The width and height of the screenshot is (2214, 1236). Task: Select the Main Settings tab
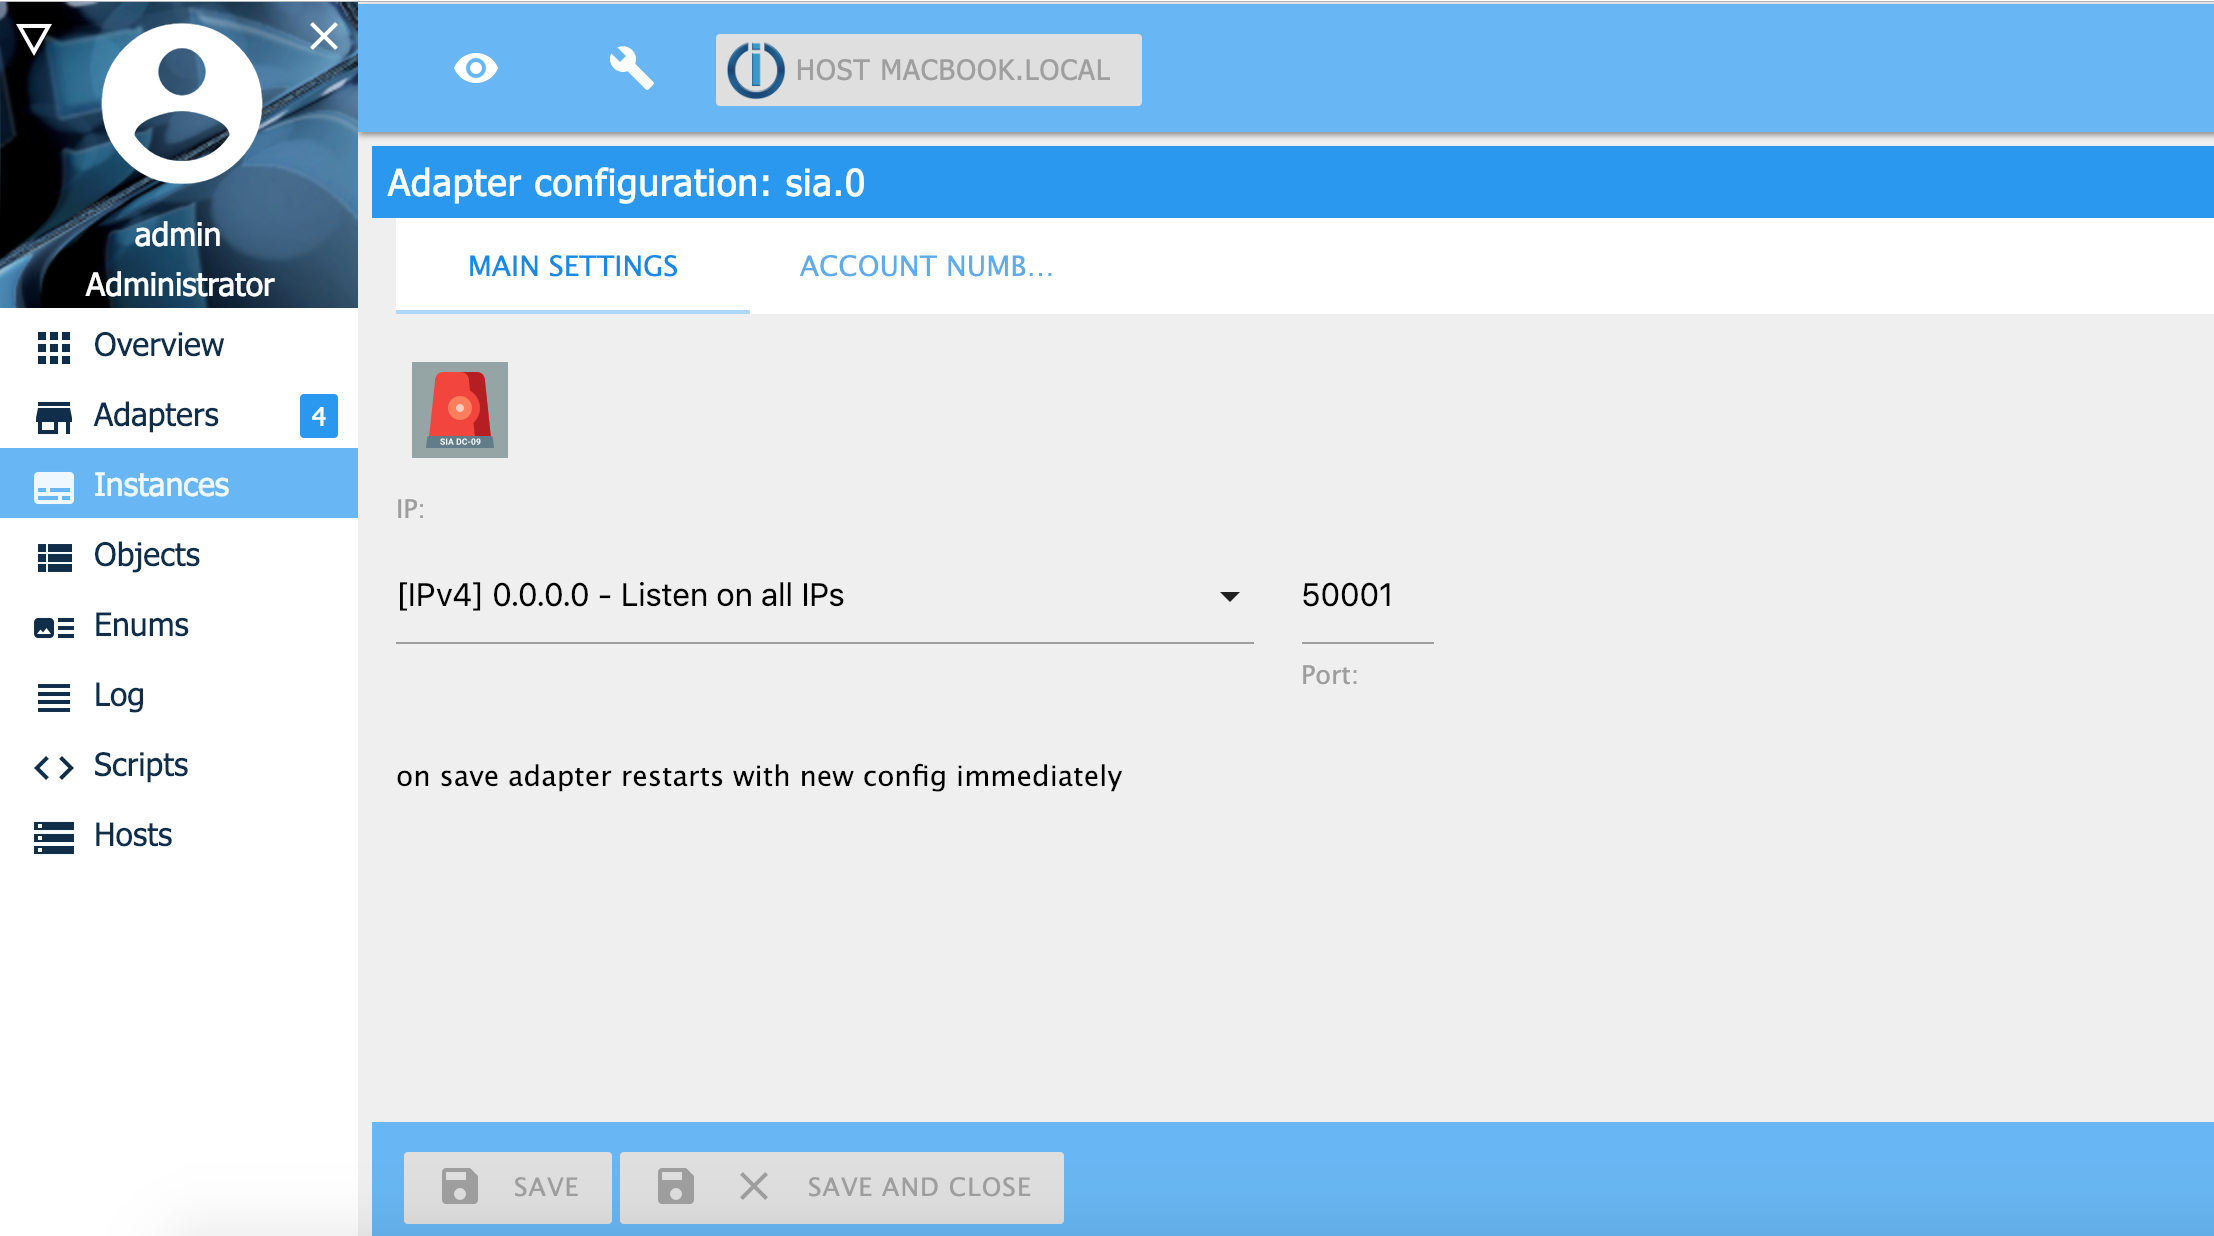coord(572,266)
